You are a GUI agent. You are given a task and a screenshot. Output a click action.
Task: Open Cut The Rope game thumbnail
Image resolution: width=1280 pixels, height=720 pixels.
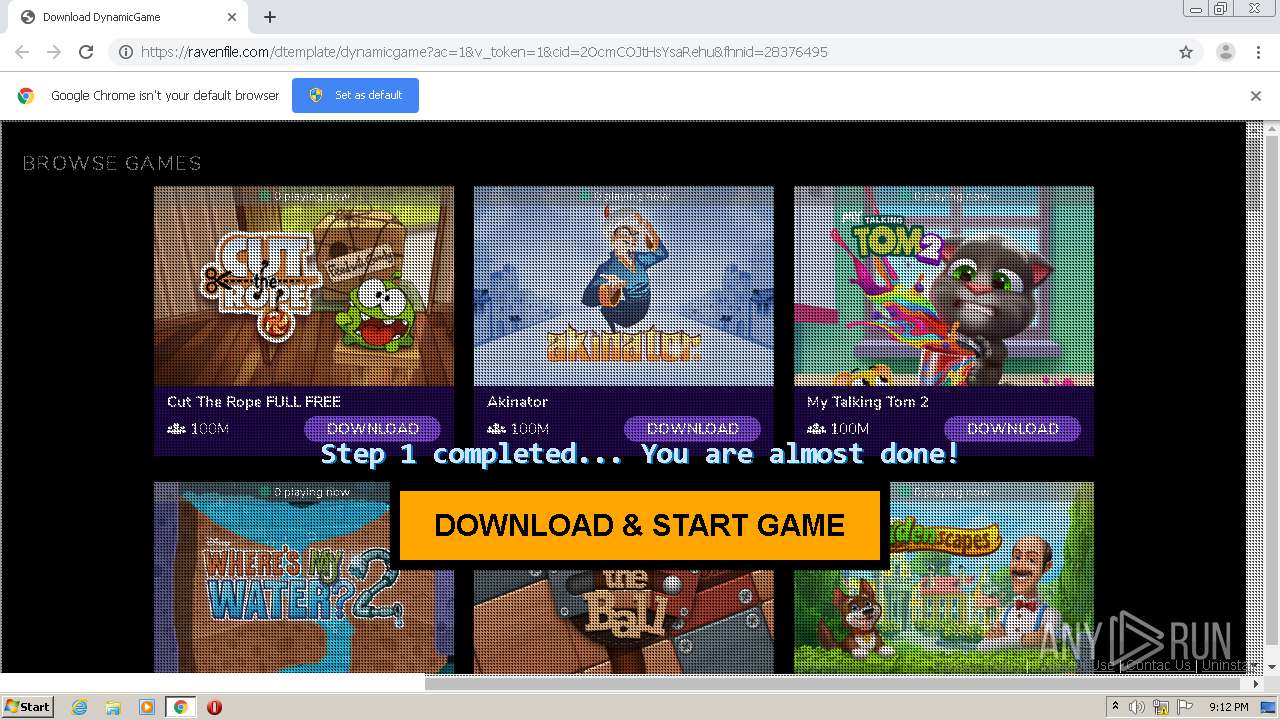click(x=304, y=286)
